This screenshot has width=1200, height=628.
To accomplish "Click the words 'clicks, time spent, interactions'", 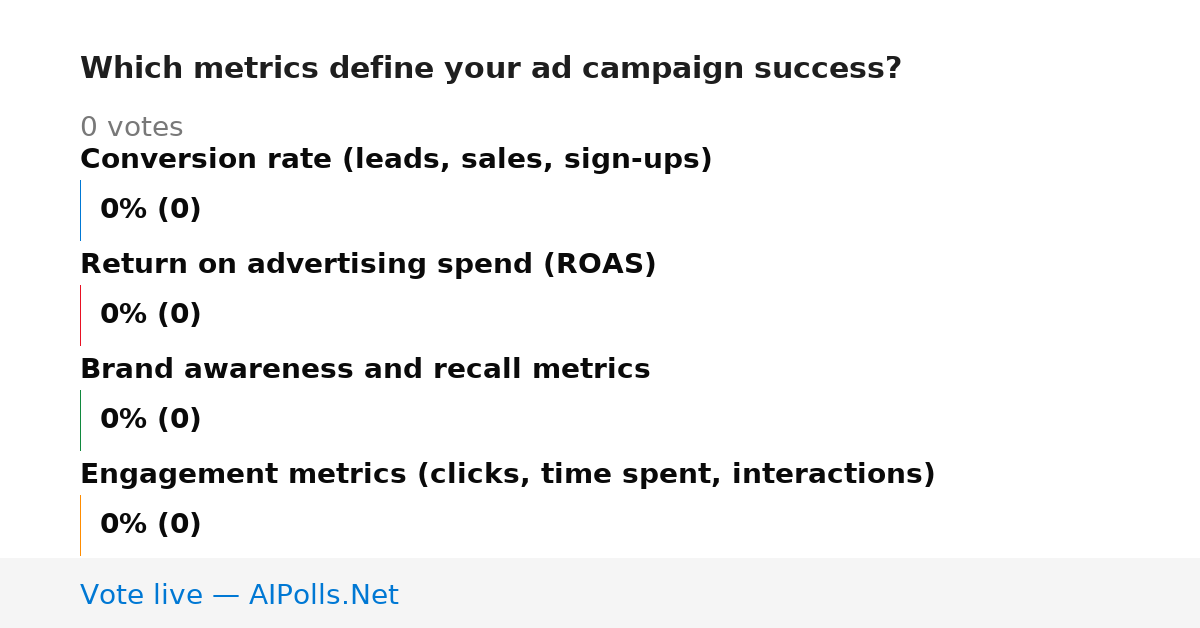I will pos(676,475).
